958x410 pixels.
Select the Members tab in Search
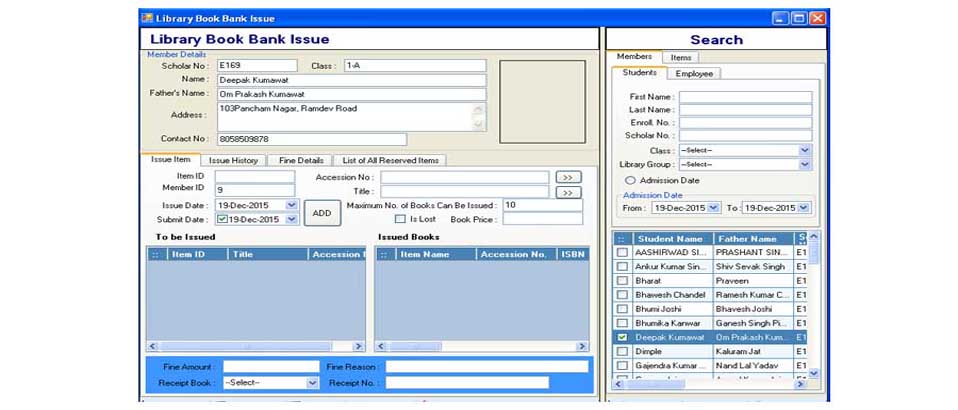point(634,56)
